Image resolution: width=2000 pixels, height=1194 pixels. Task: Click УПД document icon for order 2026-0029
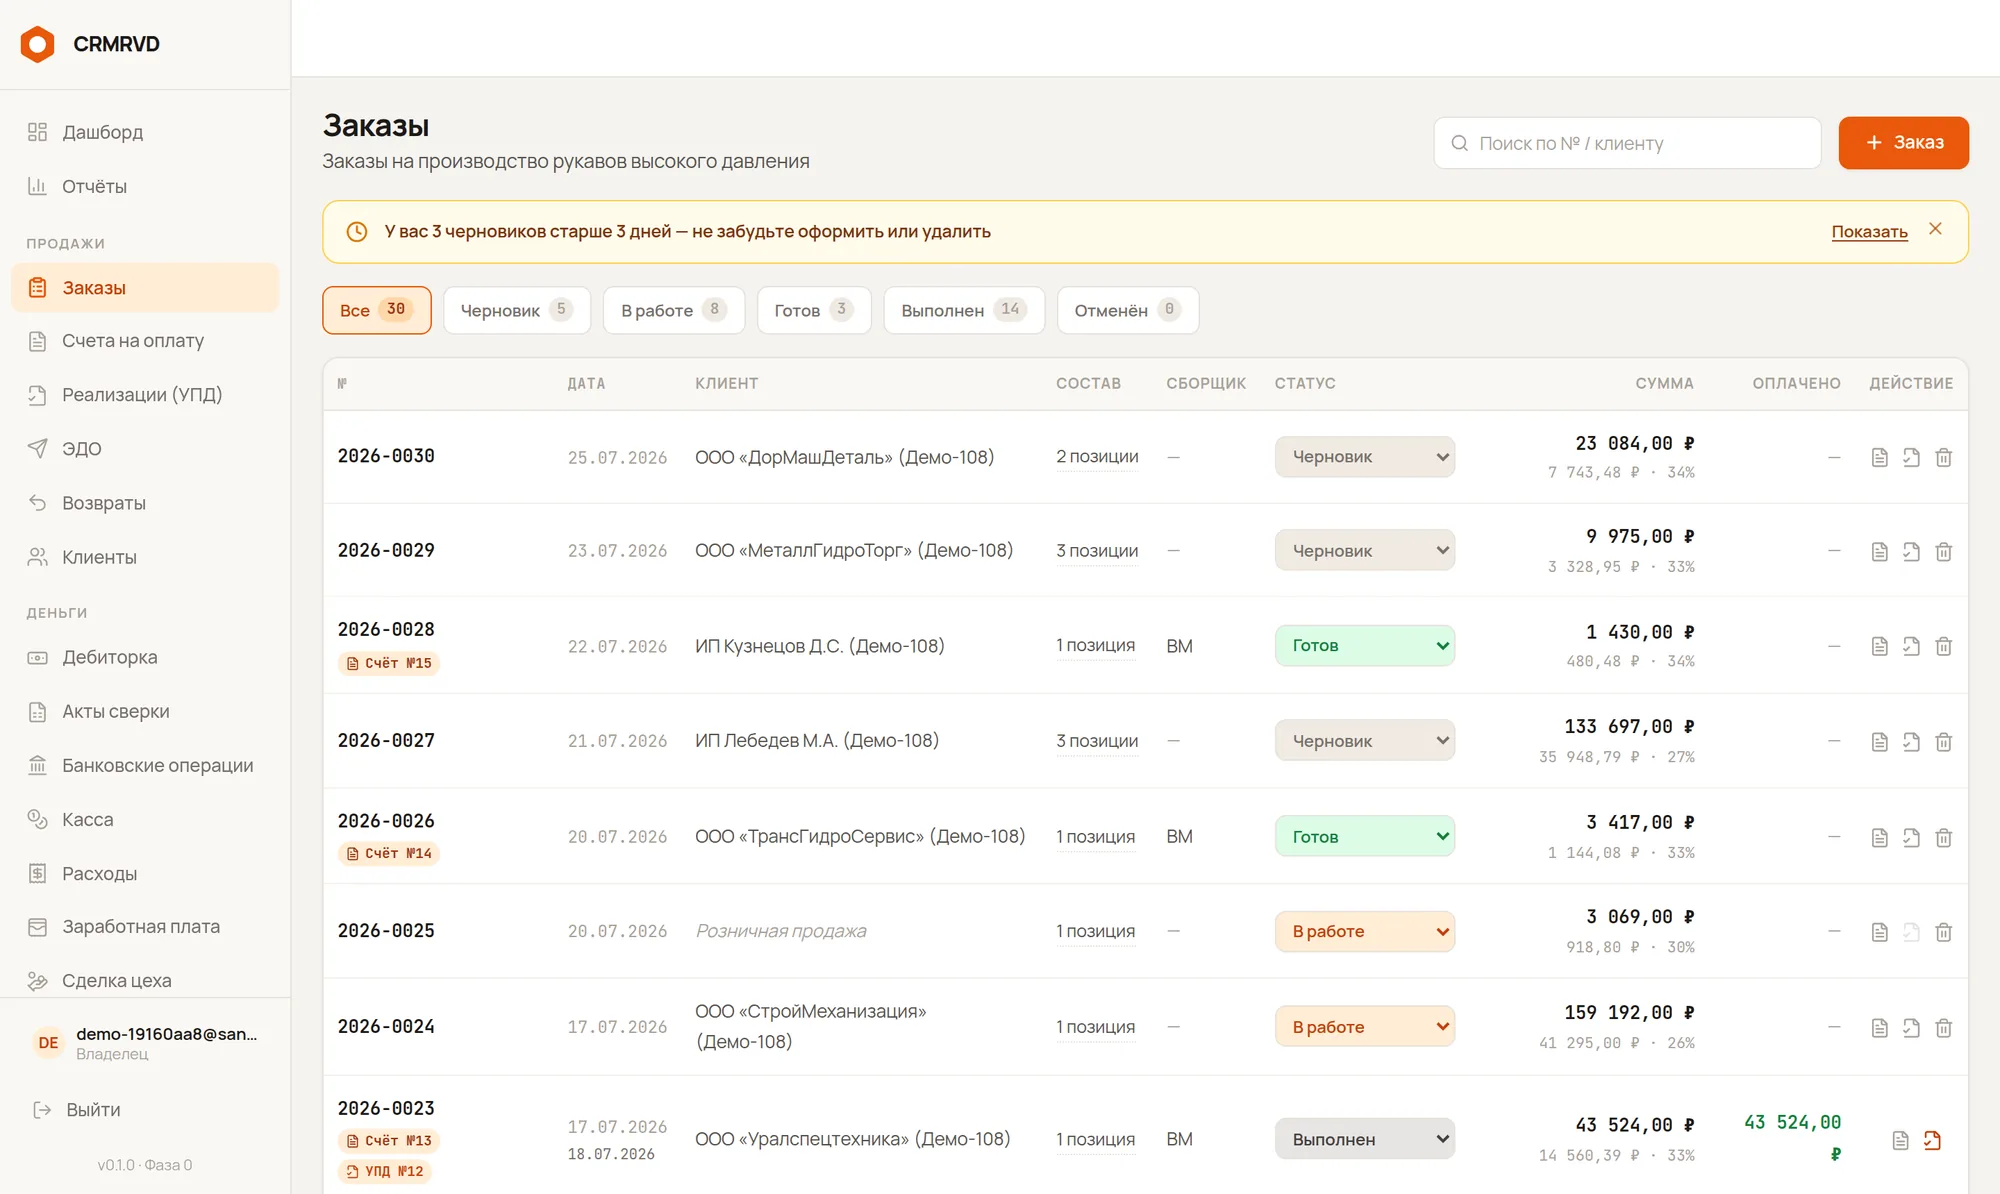(1911, 552)
